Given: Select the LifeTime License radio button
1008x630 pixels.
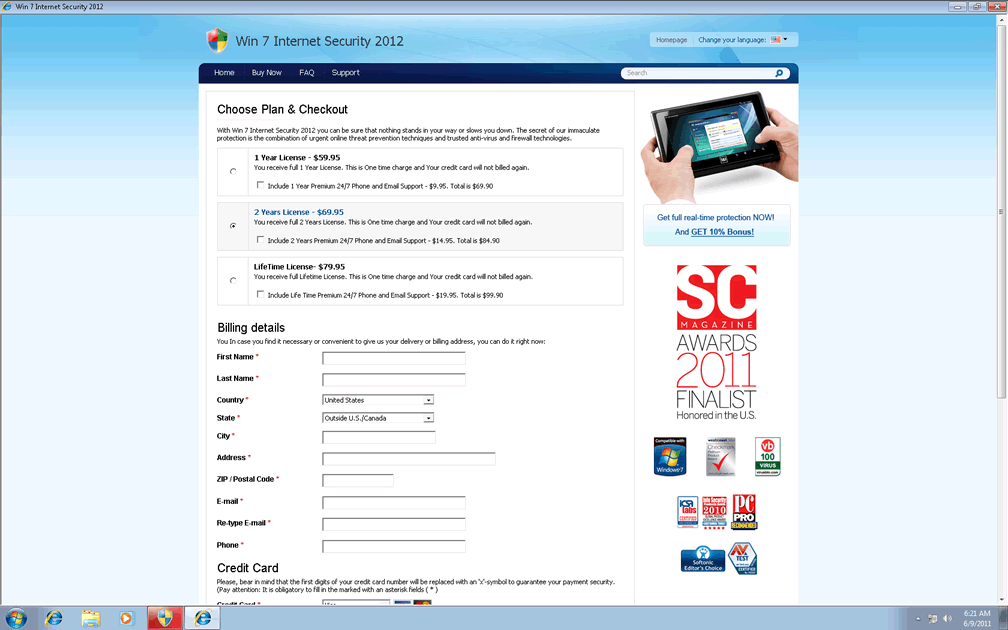Looking at the screenshot, I should [x=233, y=280].
